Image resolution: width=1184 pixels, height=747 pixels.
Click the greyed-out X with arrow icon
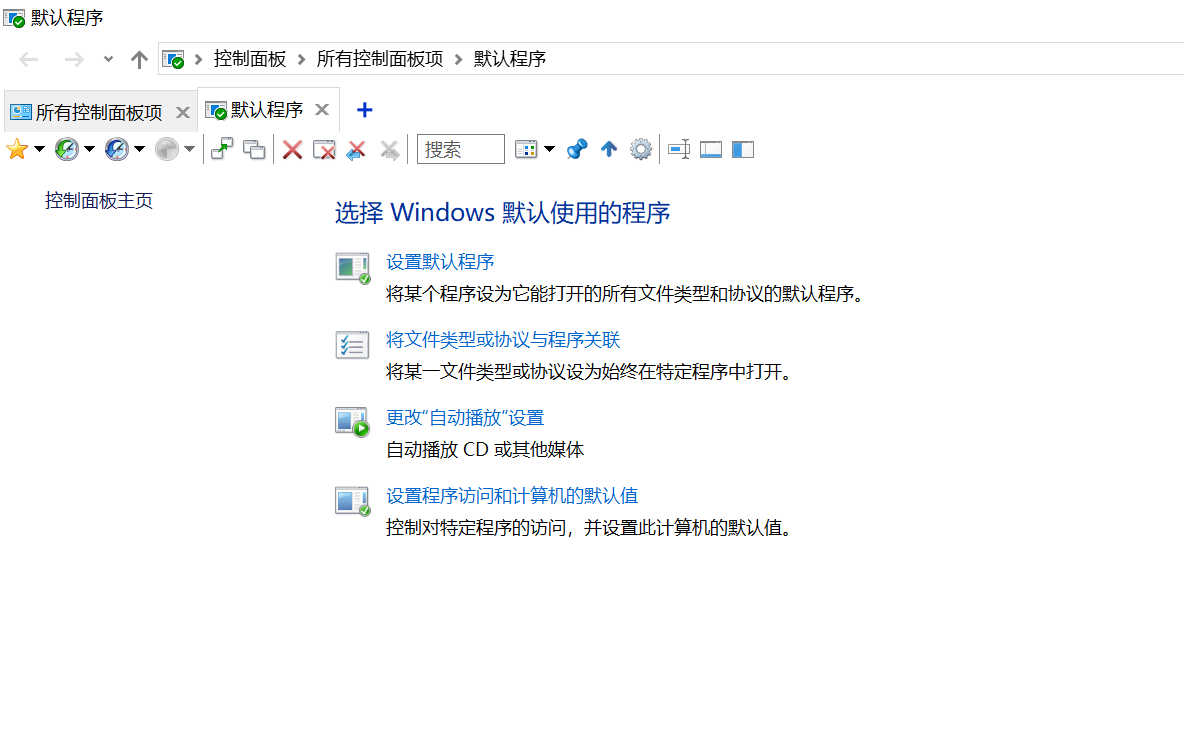390,150
